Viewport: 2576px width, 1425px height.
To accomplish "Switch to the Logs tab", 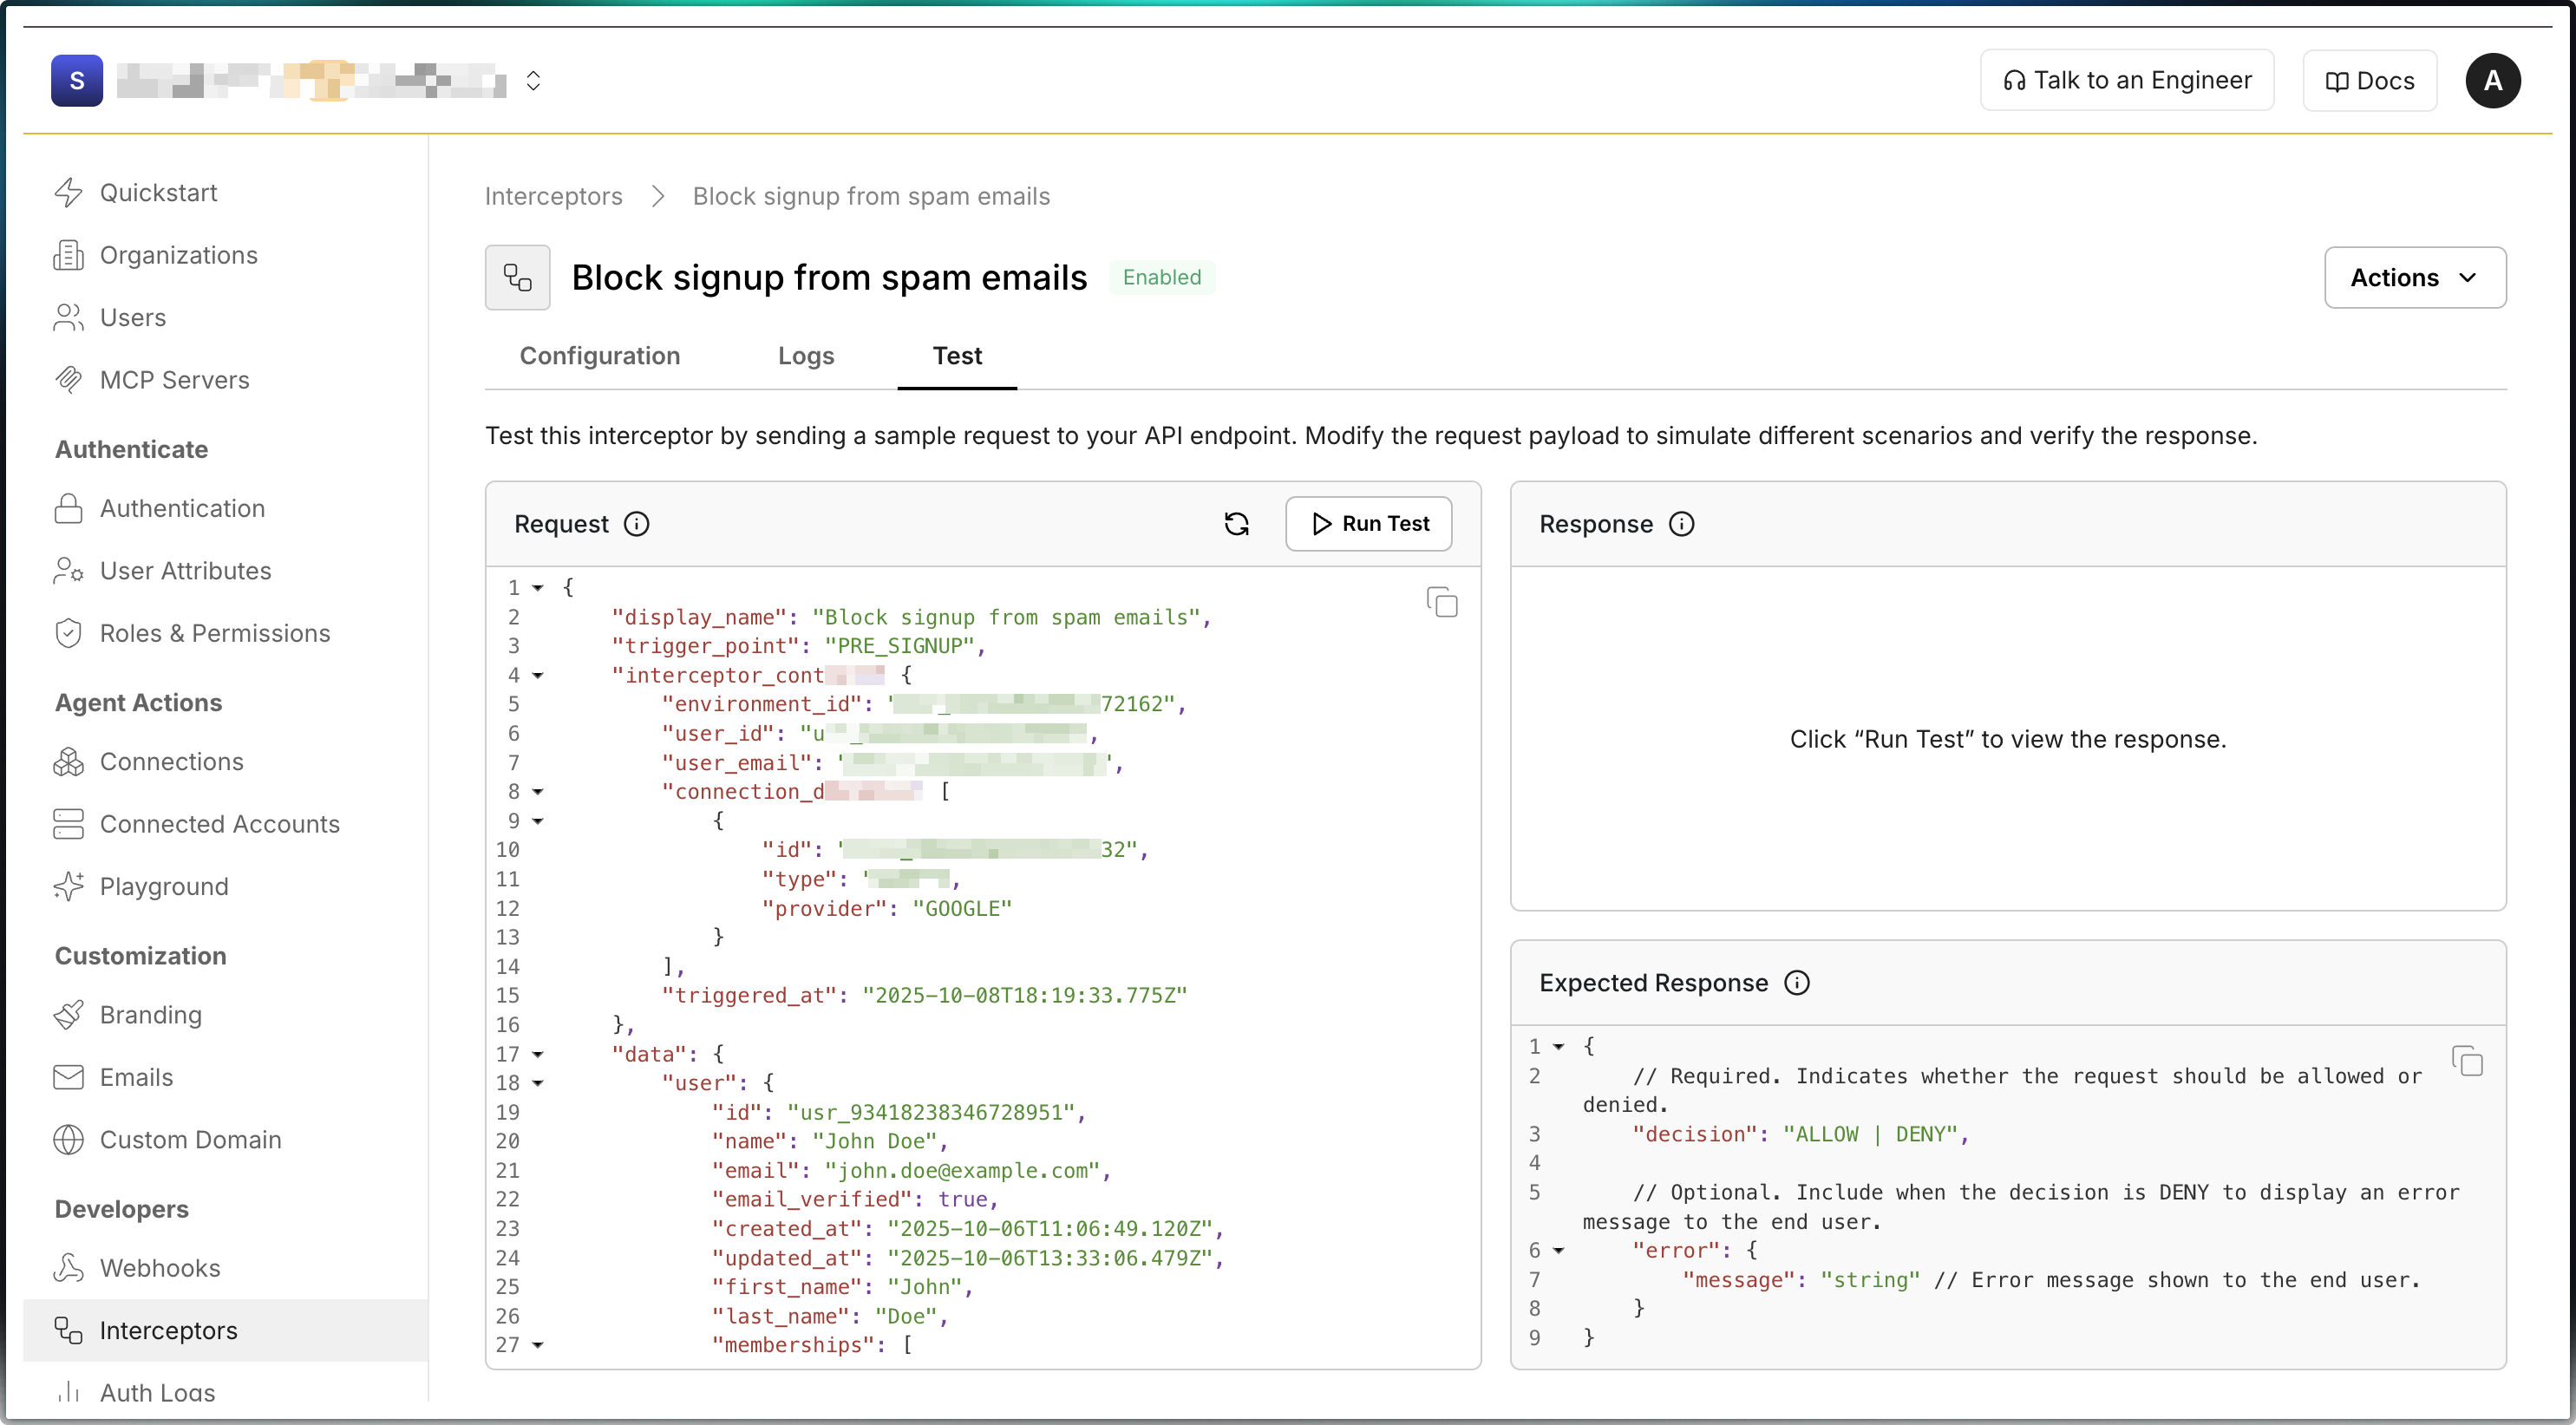I will [805, 356].
